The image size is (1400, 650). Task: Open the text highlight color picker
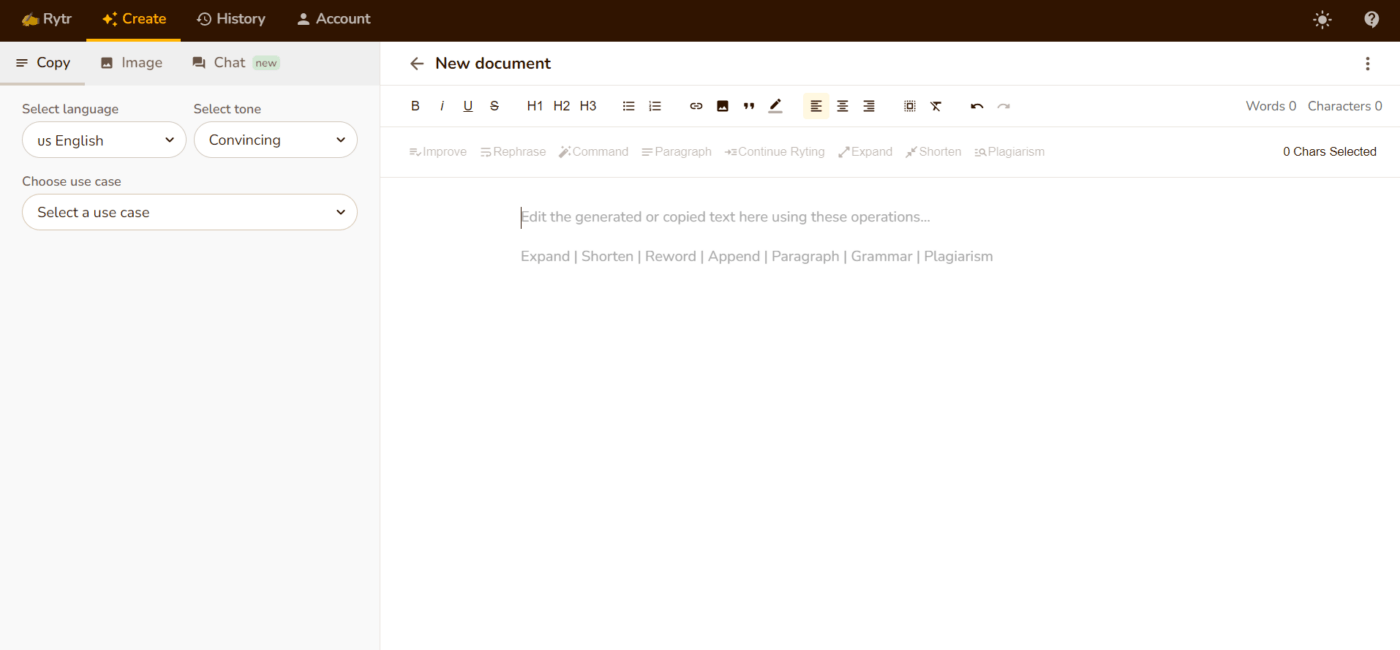point(775,106)
